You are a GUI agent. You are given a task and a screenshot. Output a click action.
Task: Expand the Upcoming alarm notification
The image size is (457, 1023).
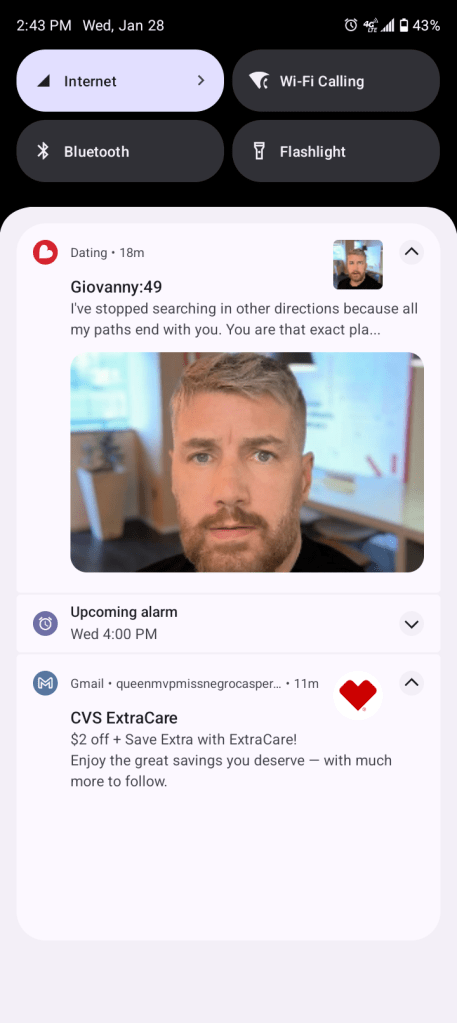pyautogui.click(x=411, y=624)
